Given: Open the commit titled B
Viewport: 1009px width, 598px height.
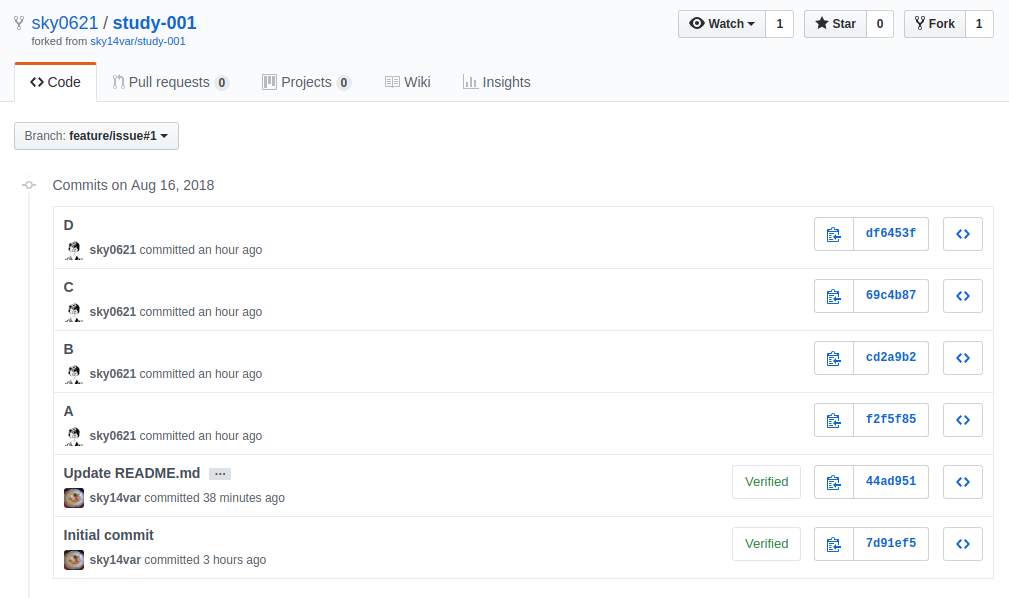Looking at the screenshot, I should coord(69,350).
